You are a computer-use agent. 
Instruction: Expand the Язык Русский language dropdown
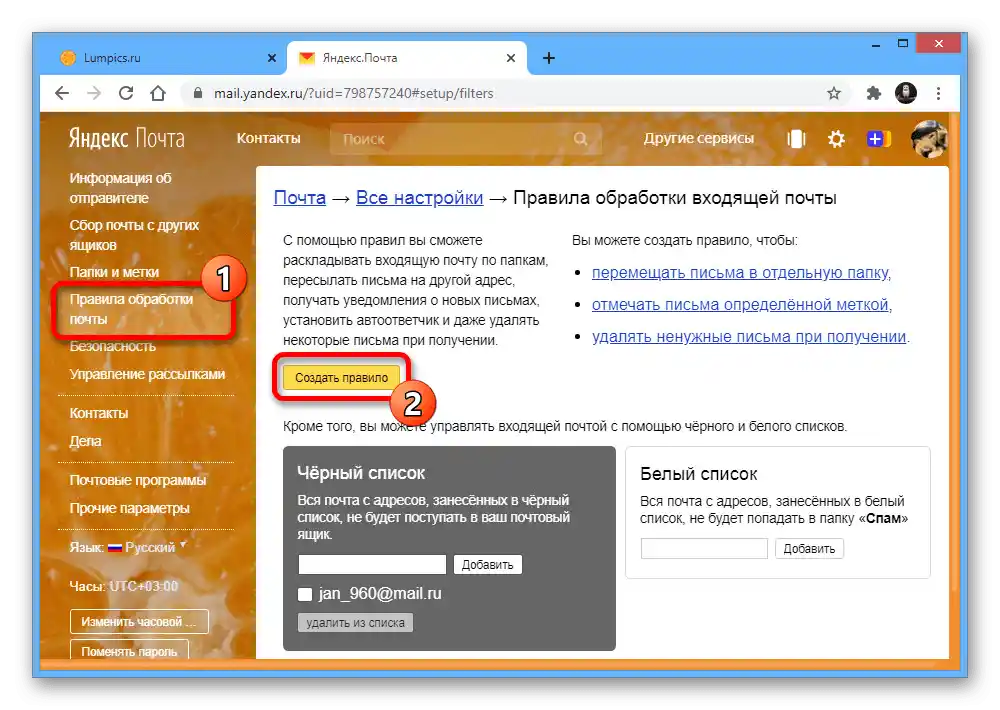(x=149, y=547)
